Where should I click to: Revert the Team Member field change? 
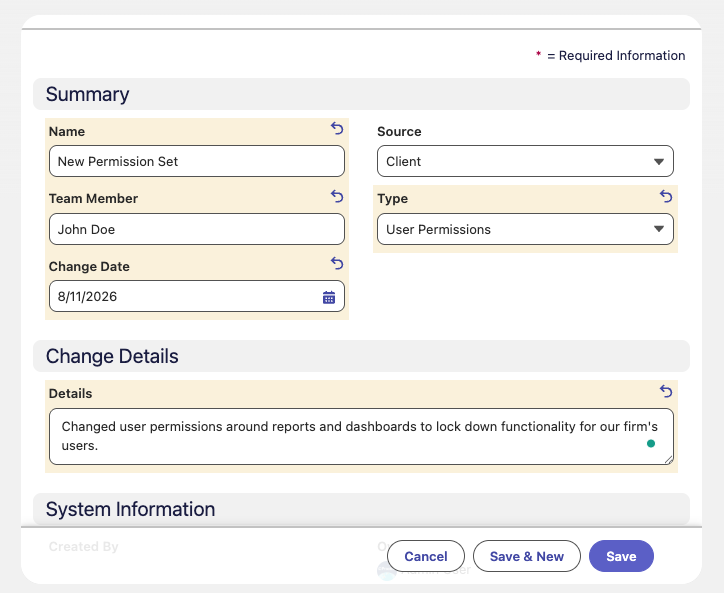point(337,196)
